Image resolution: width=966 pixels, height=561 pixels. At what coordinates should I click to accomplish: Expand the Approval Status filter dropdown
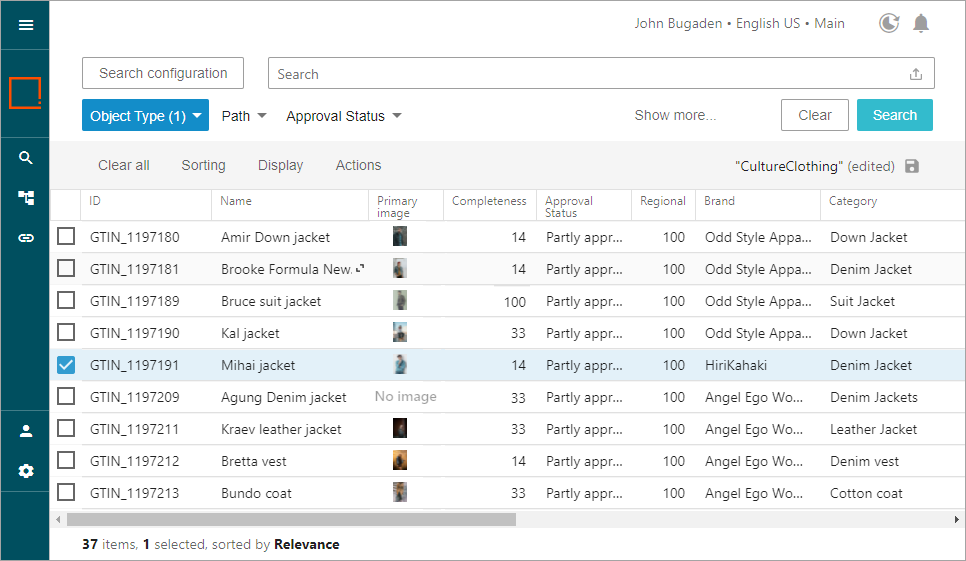[x=343, y=116]
